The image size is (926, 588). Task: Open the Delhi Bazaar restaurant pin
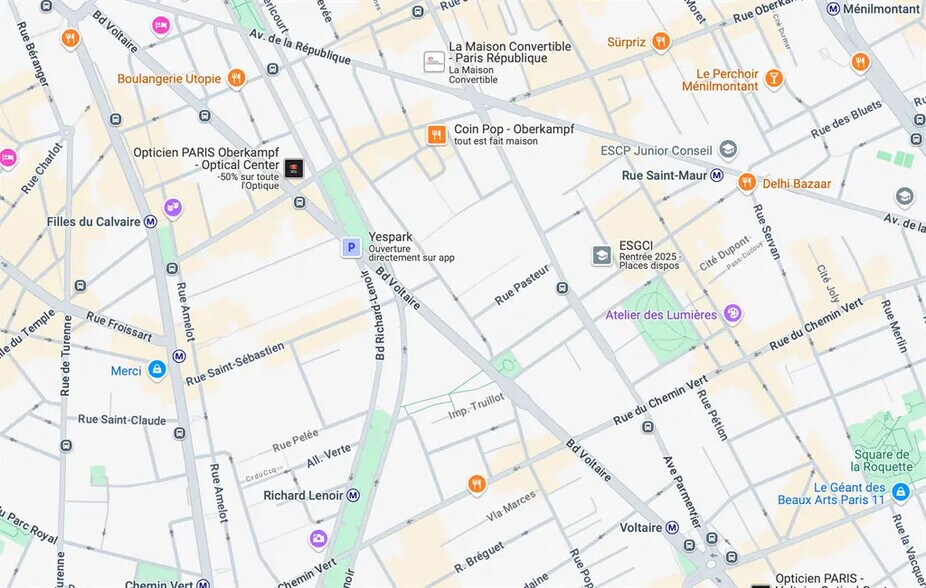746,182
